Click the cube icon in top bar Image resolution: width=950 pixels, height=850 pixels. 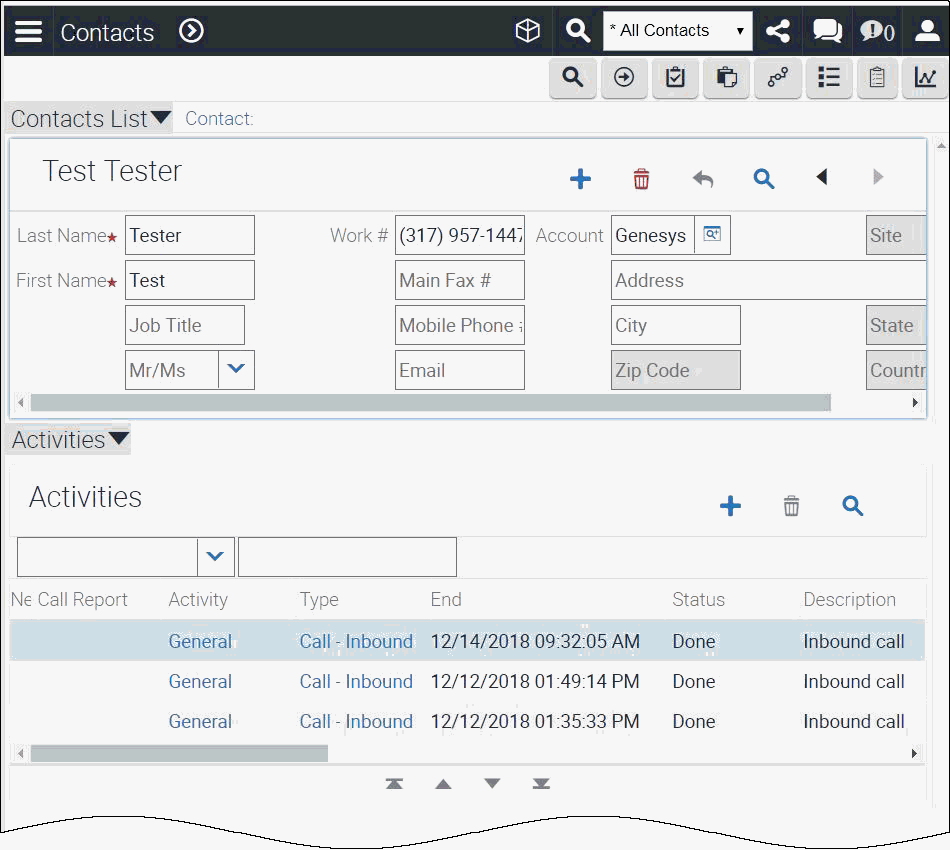[527, 30]
